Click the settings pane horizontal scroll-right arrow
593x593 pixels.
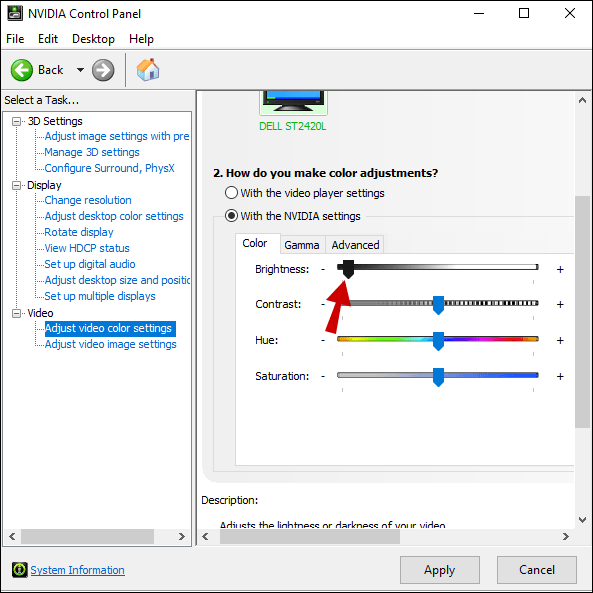click(x=566, y=536)
